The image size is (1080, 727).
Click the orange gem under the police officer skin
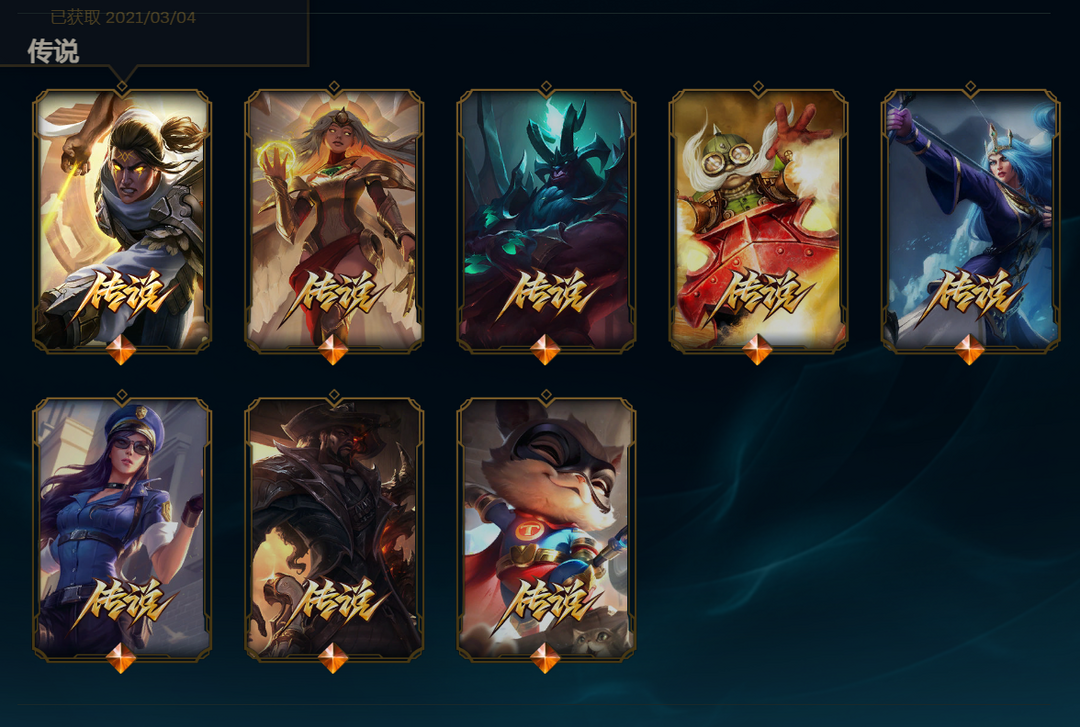121,657
